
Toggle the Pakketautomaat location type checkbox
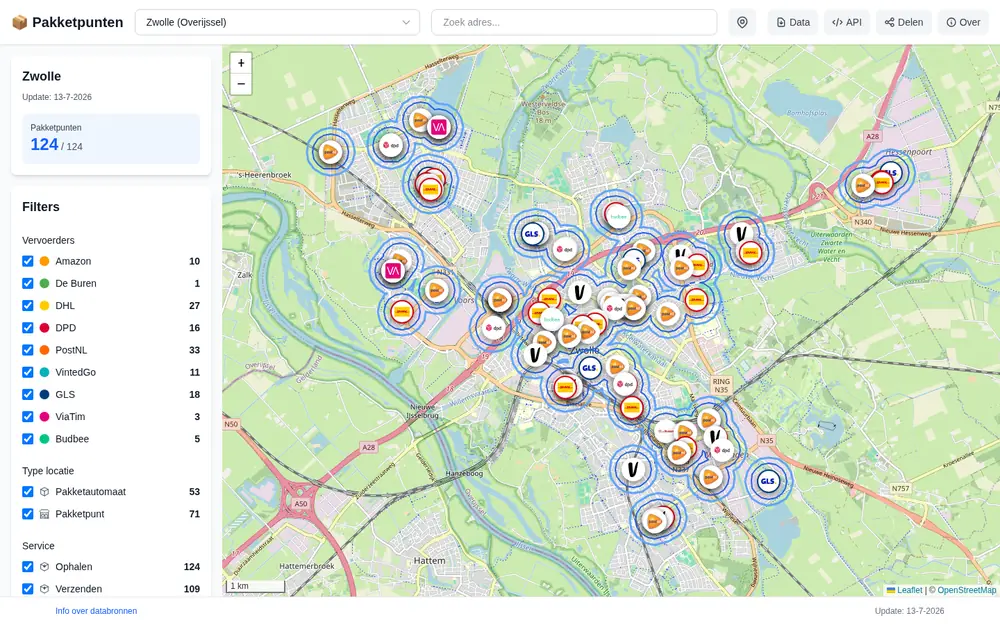(27, 492)
